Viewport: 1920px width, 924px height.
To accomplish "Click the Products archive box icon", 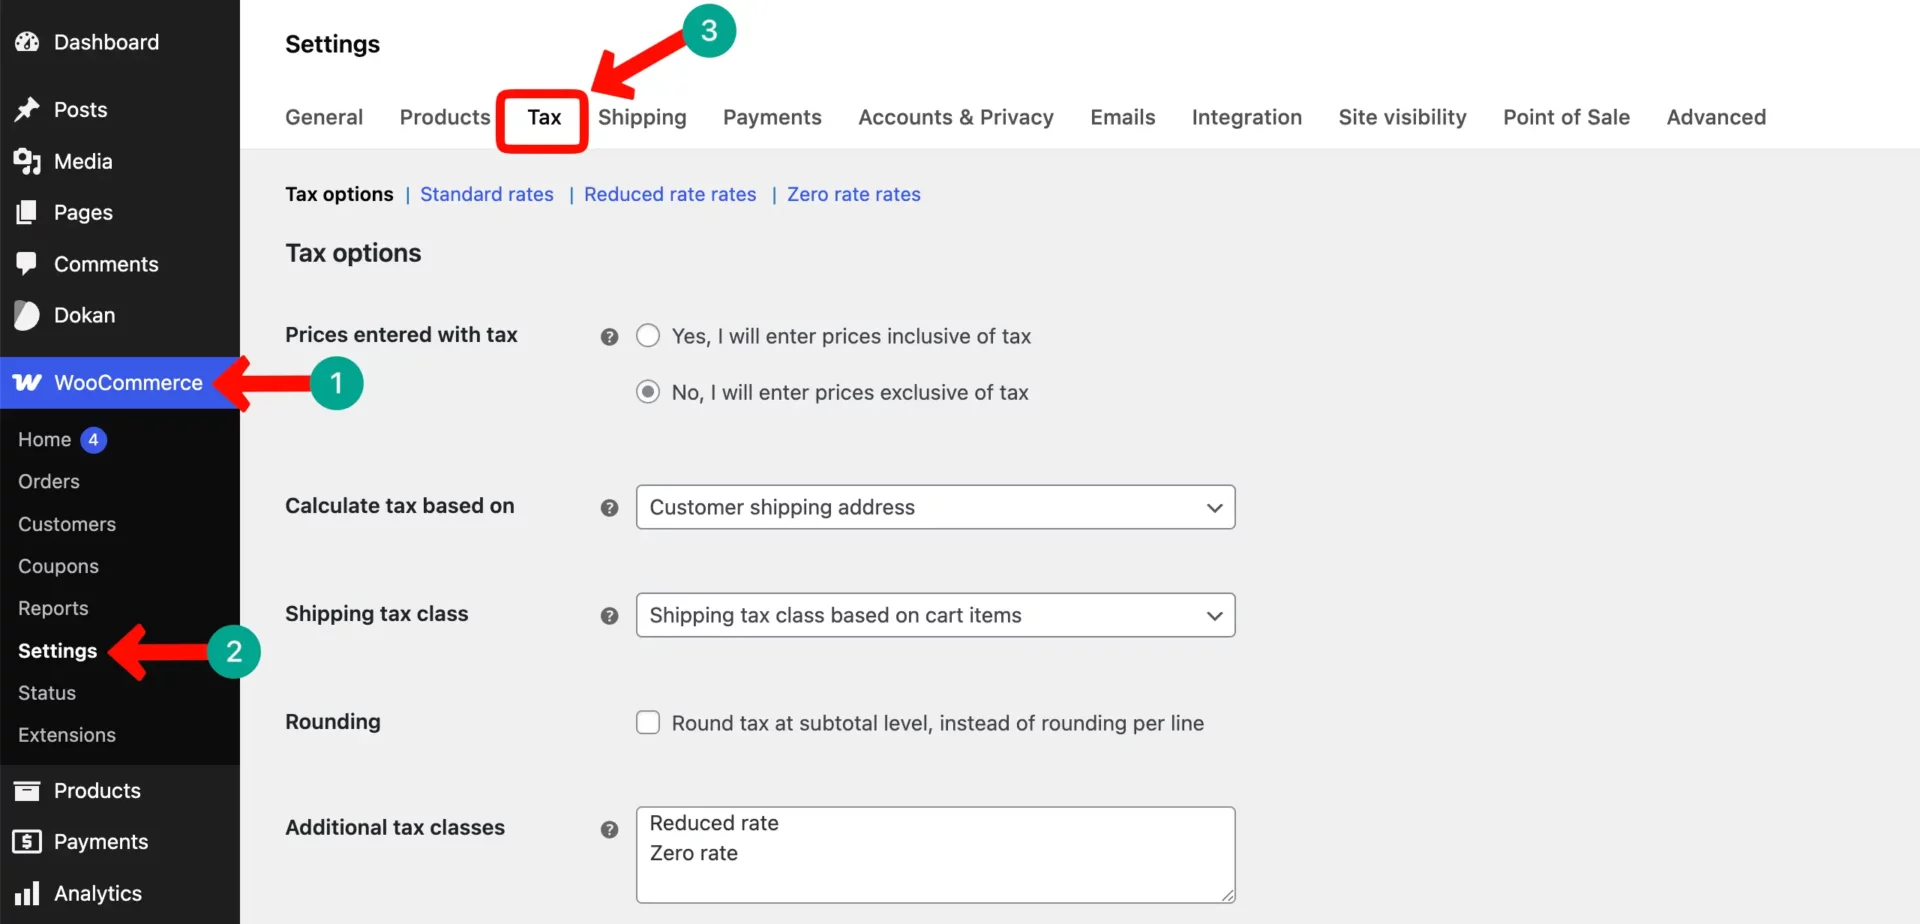I will (x=27, y=791).
